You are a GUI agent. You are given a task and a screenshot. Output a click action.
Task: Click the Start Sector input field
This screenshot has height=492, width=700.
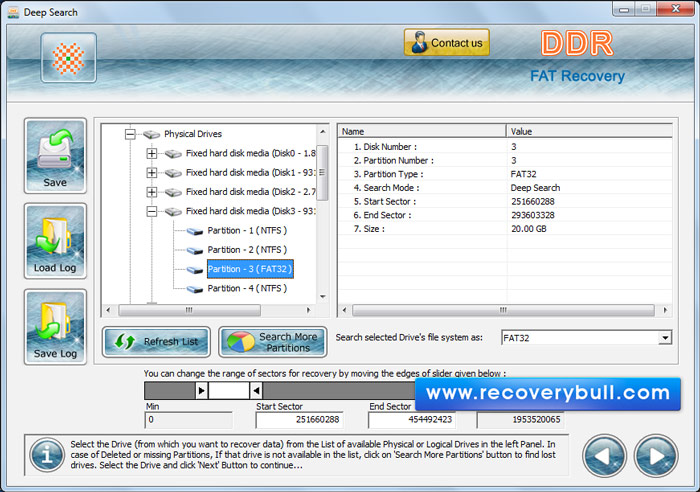(x=299, y=420)
